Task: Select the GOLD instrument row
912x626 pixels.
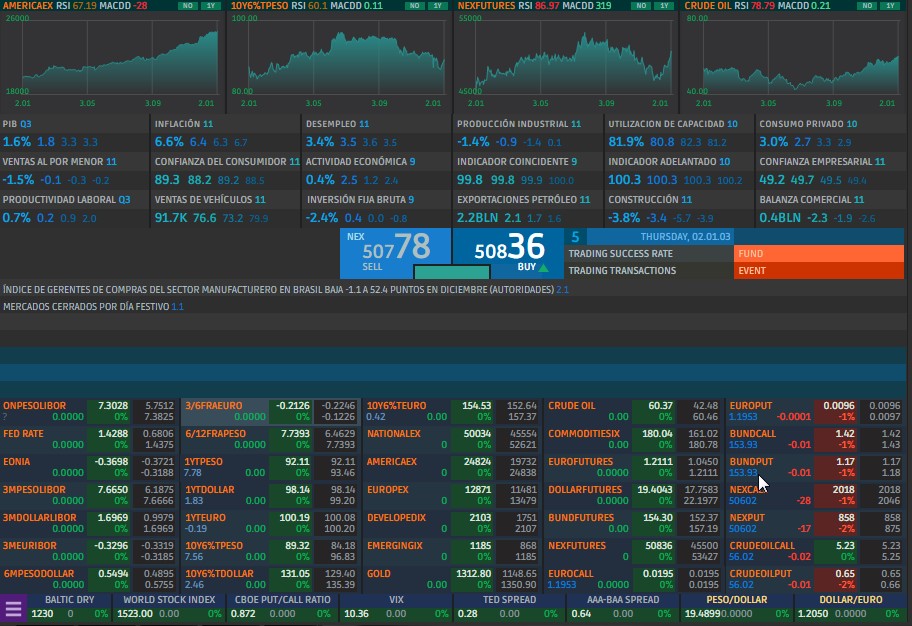Action: (x=379, y=574)
